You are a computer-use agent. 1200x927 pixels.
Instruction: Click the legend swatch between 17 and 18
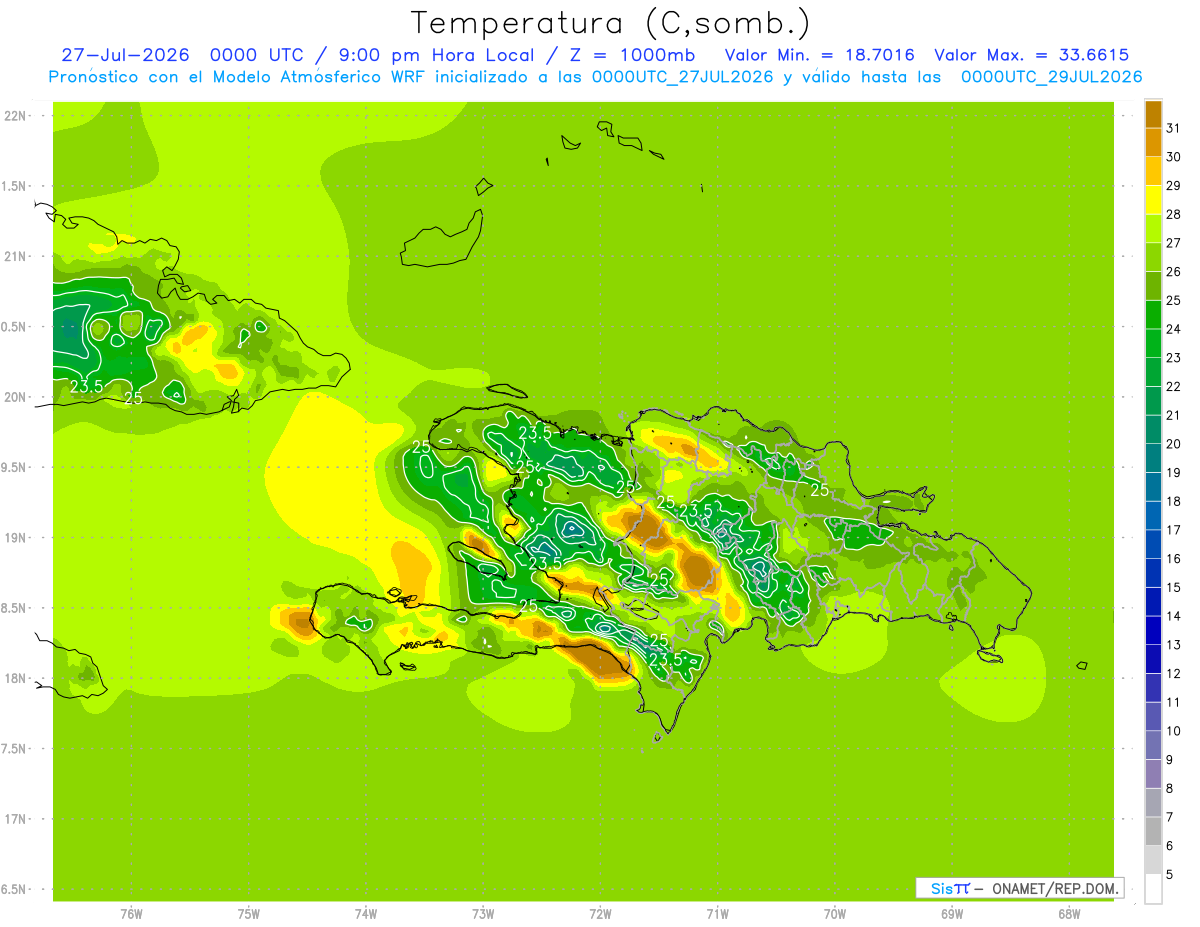pos(1153,516)
